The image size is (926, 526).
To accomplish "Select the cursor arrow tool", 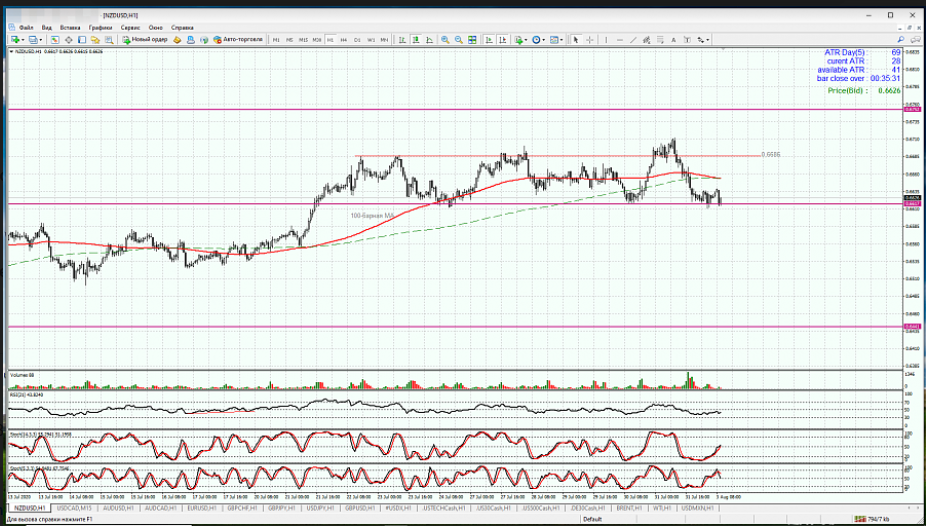I will point(576,40).
